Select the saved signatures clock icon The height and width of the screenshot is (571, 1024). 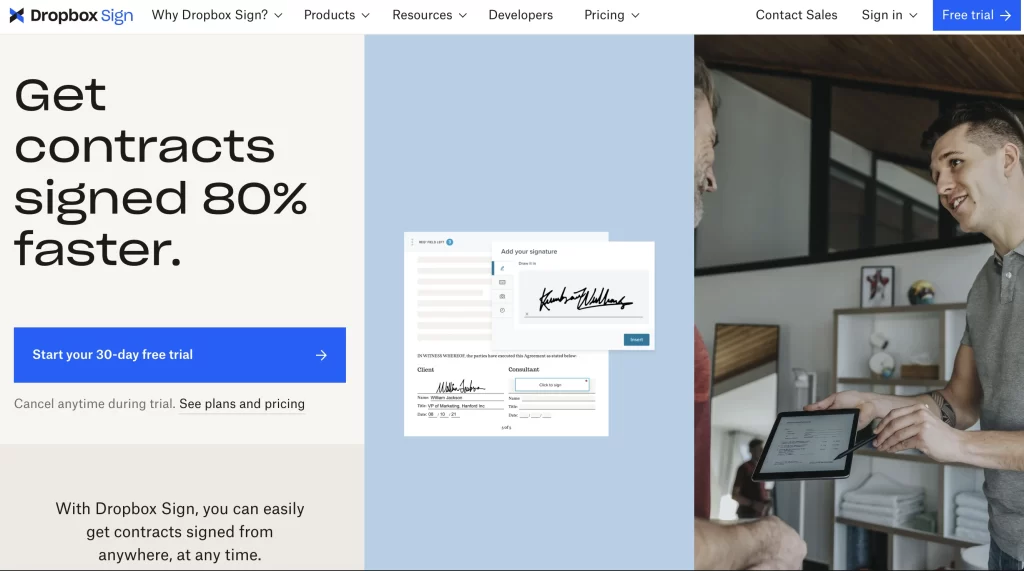point(502,310)
